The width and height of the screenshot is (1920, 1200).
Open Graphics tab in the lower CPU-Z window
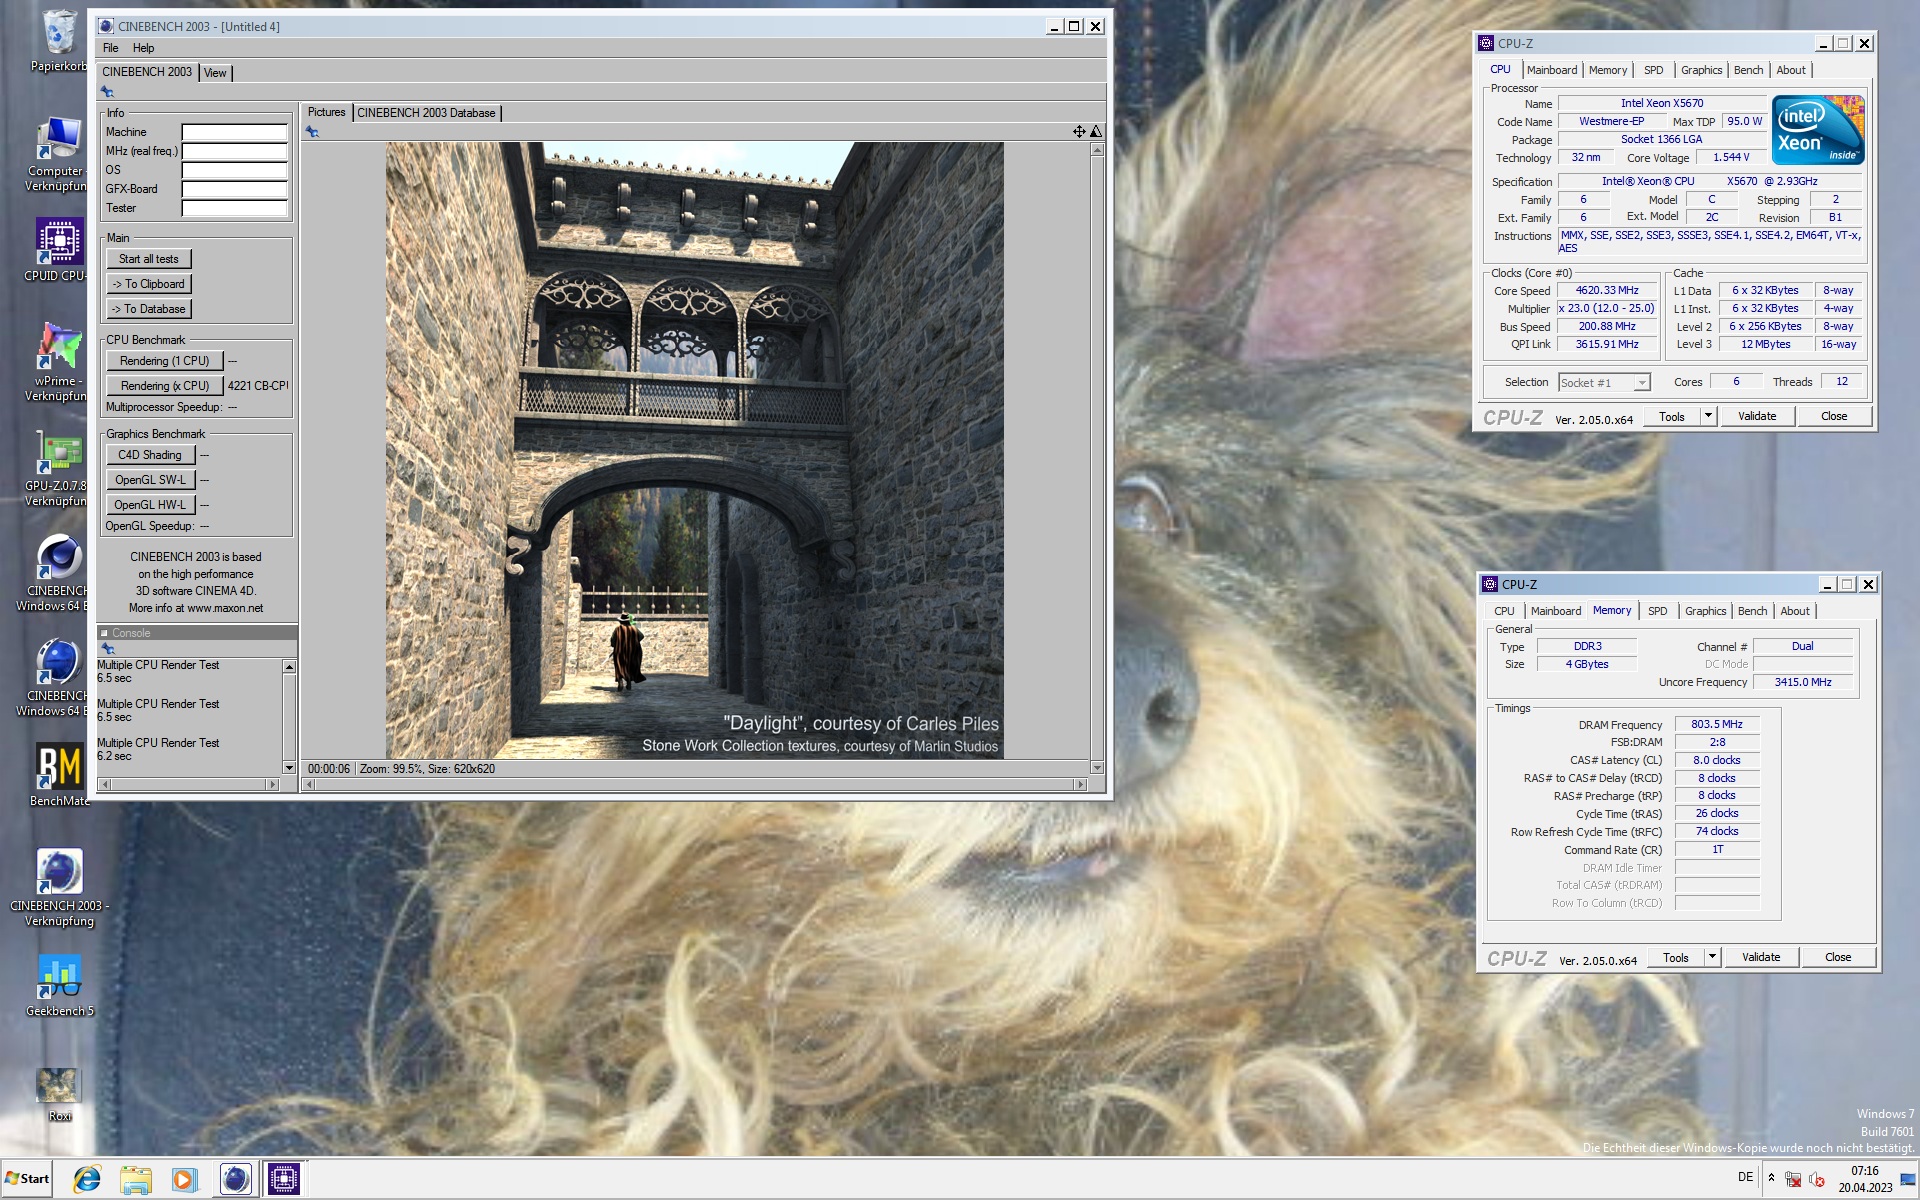pyautogui.click(x=1705, y=611)
